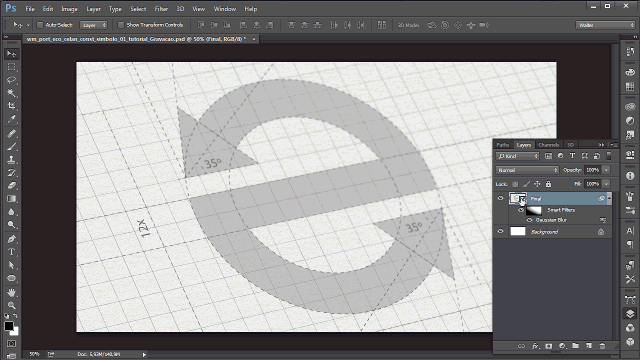640x360 pixels.
Task: Select the Blur tool
Action: (x=11, y=212)
